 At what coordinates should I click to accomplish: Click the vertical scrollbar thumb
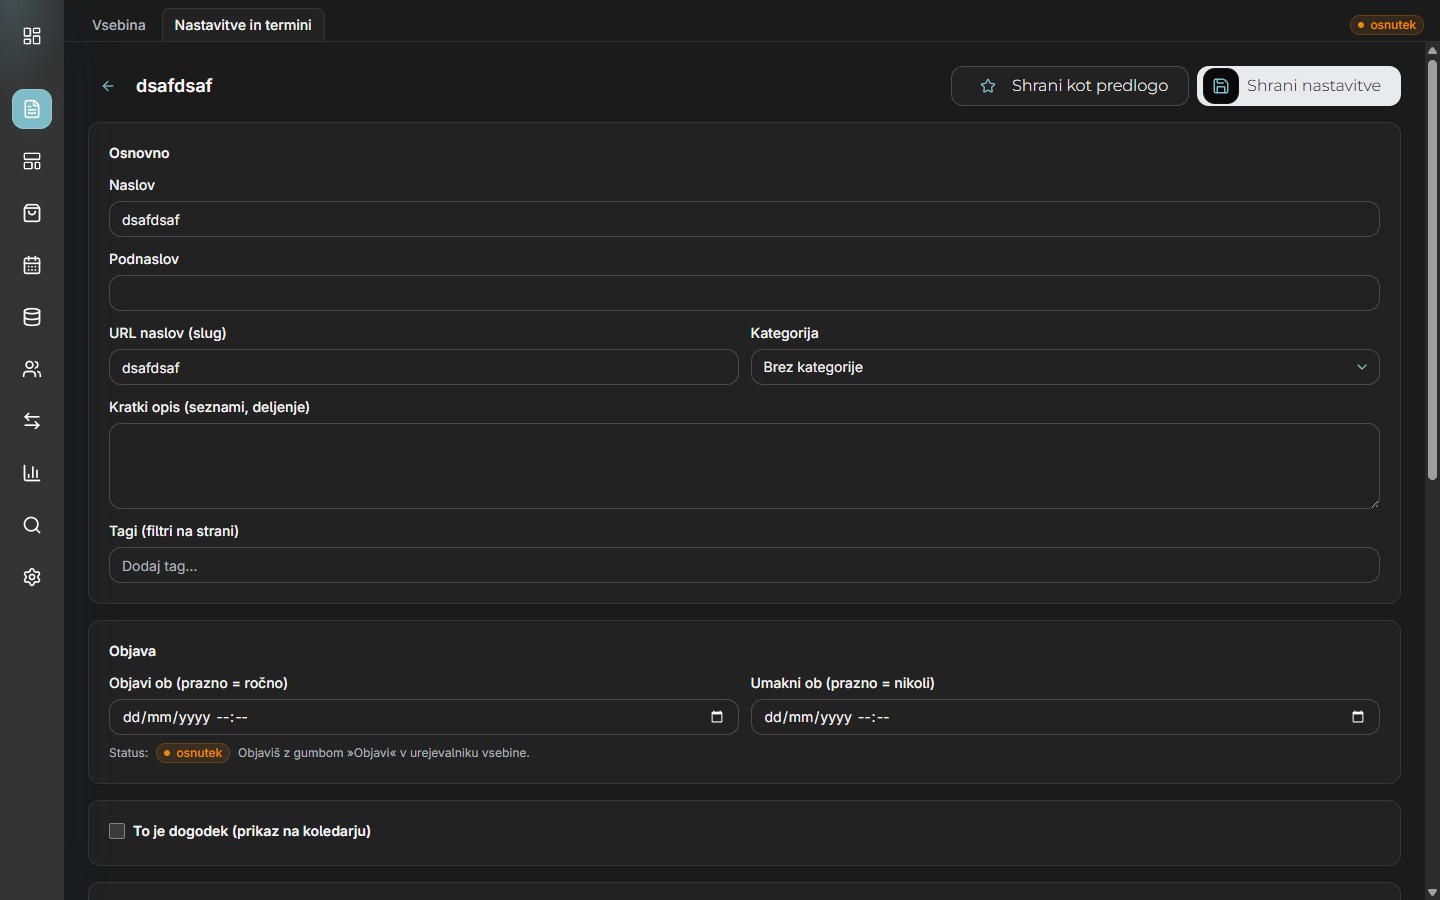coord(1432,270)
